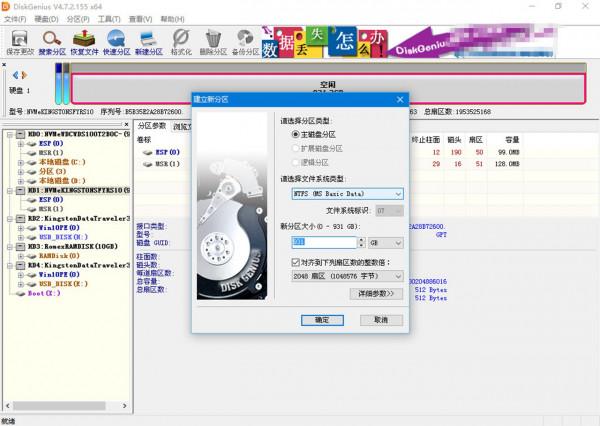Collapse the HD1 disk tree node
The height and width of the screenshot is (426, 600).
[10, 190]
